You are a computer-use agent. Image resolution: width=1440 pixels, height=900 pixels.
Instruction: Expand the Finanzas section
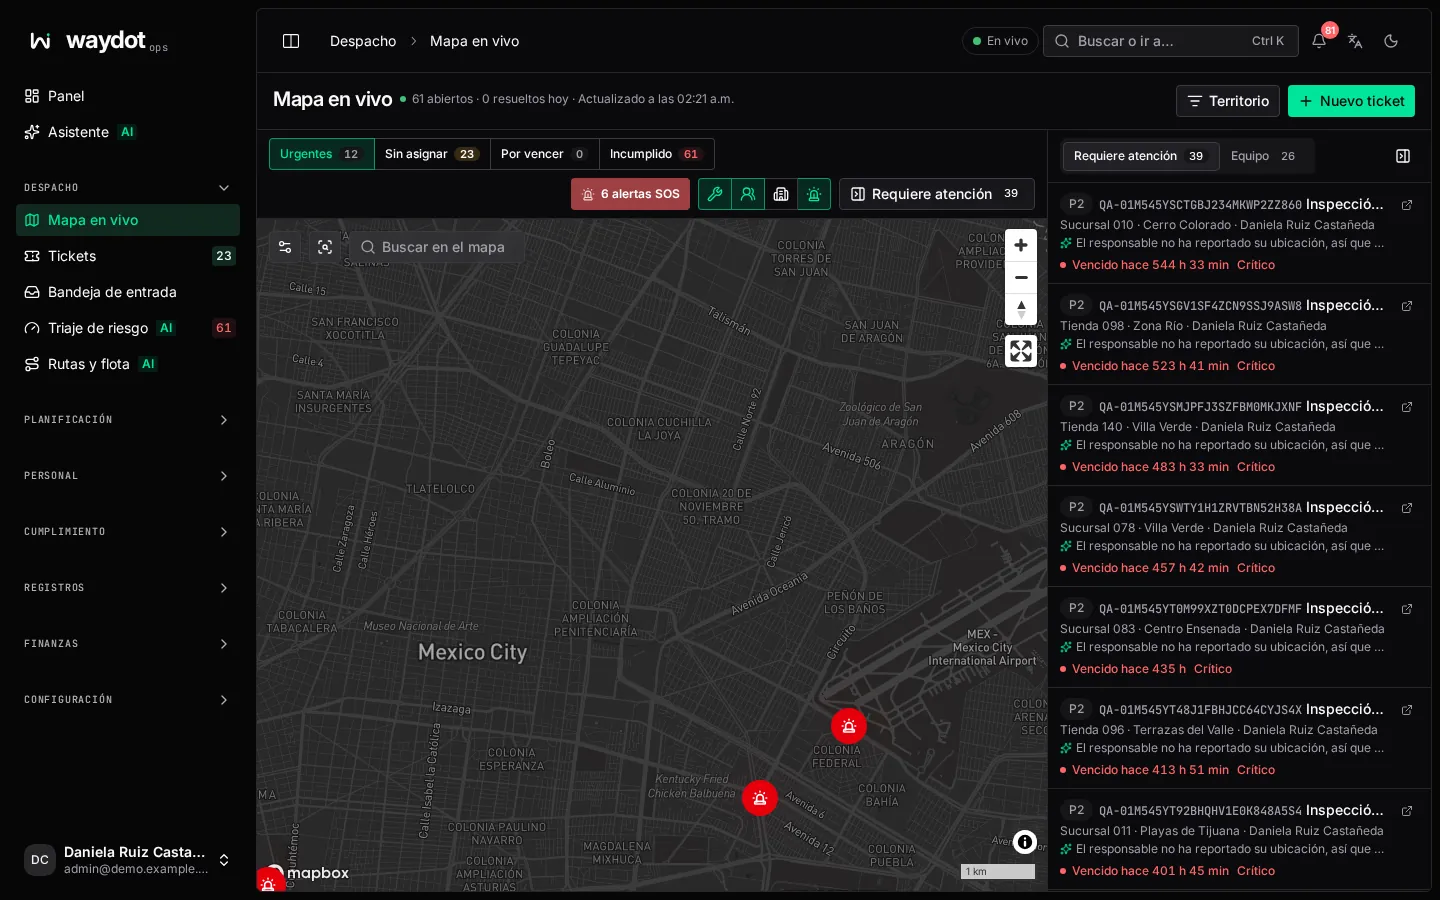tap(128, 644)
